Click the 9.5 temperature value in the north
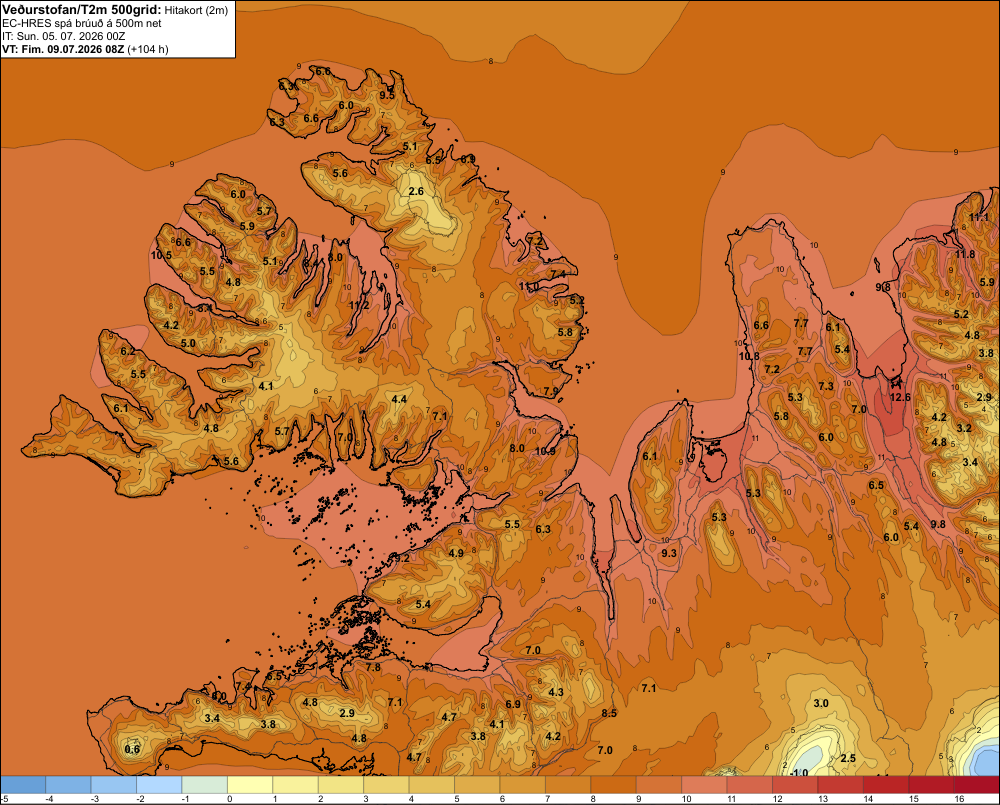The height and width of the screenshot is (805, 1000). click(387, 95)
